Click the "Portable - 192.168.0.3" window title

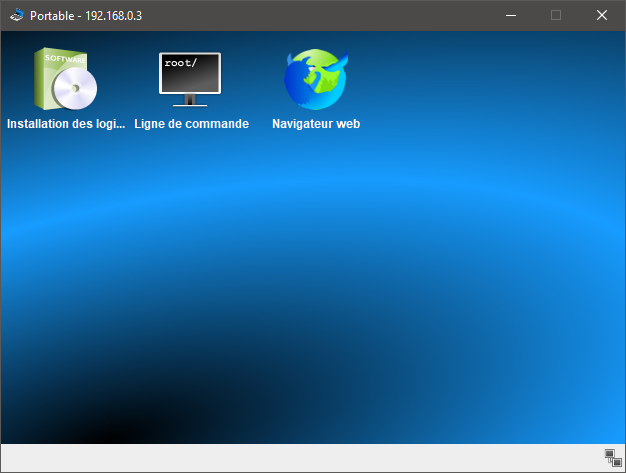[86, 15]
